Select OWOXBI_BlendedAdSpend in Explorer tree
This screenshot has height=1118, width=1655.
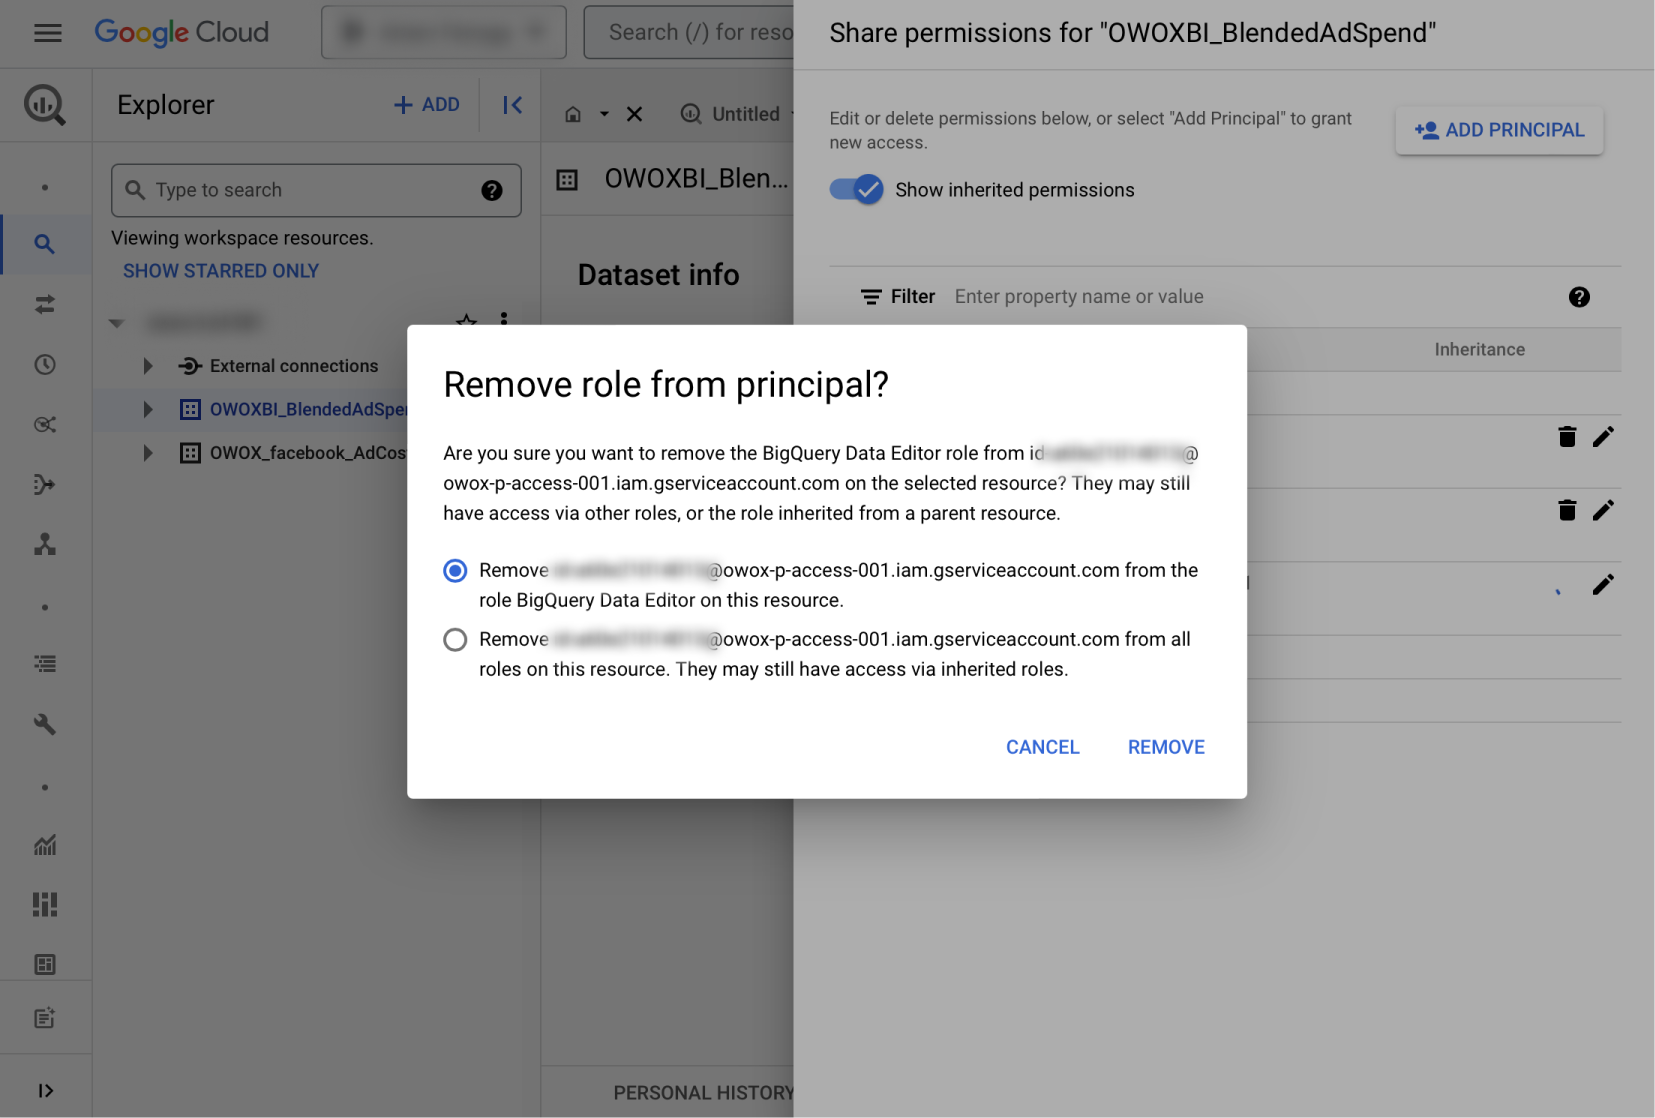click(308, 409)
